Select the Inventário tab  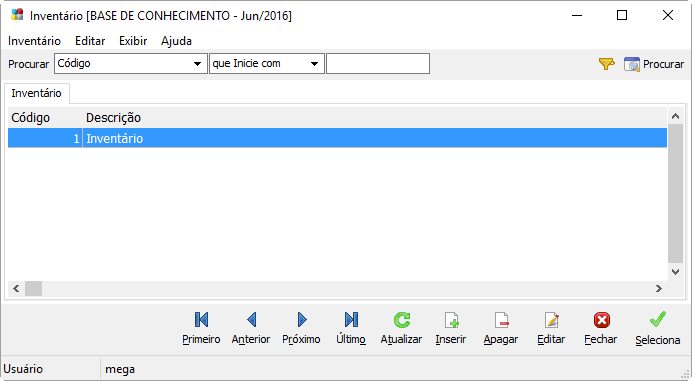coord(37,93)
